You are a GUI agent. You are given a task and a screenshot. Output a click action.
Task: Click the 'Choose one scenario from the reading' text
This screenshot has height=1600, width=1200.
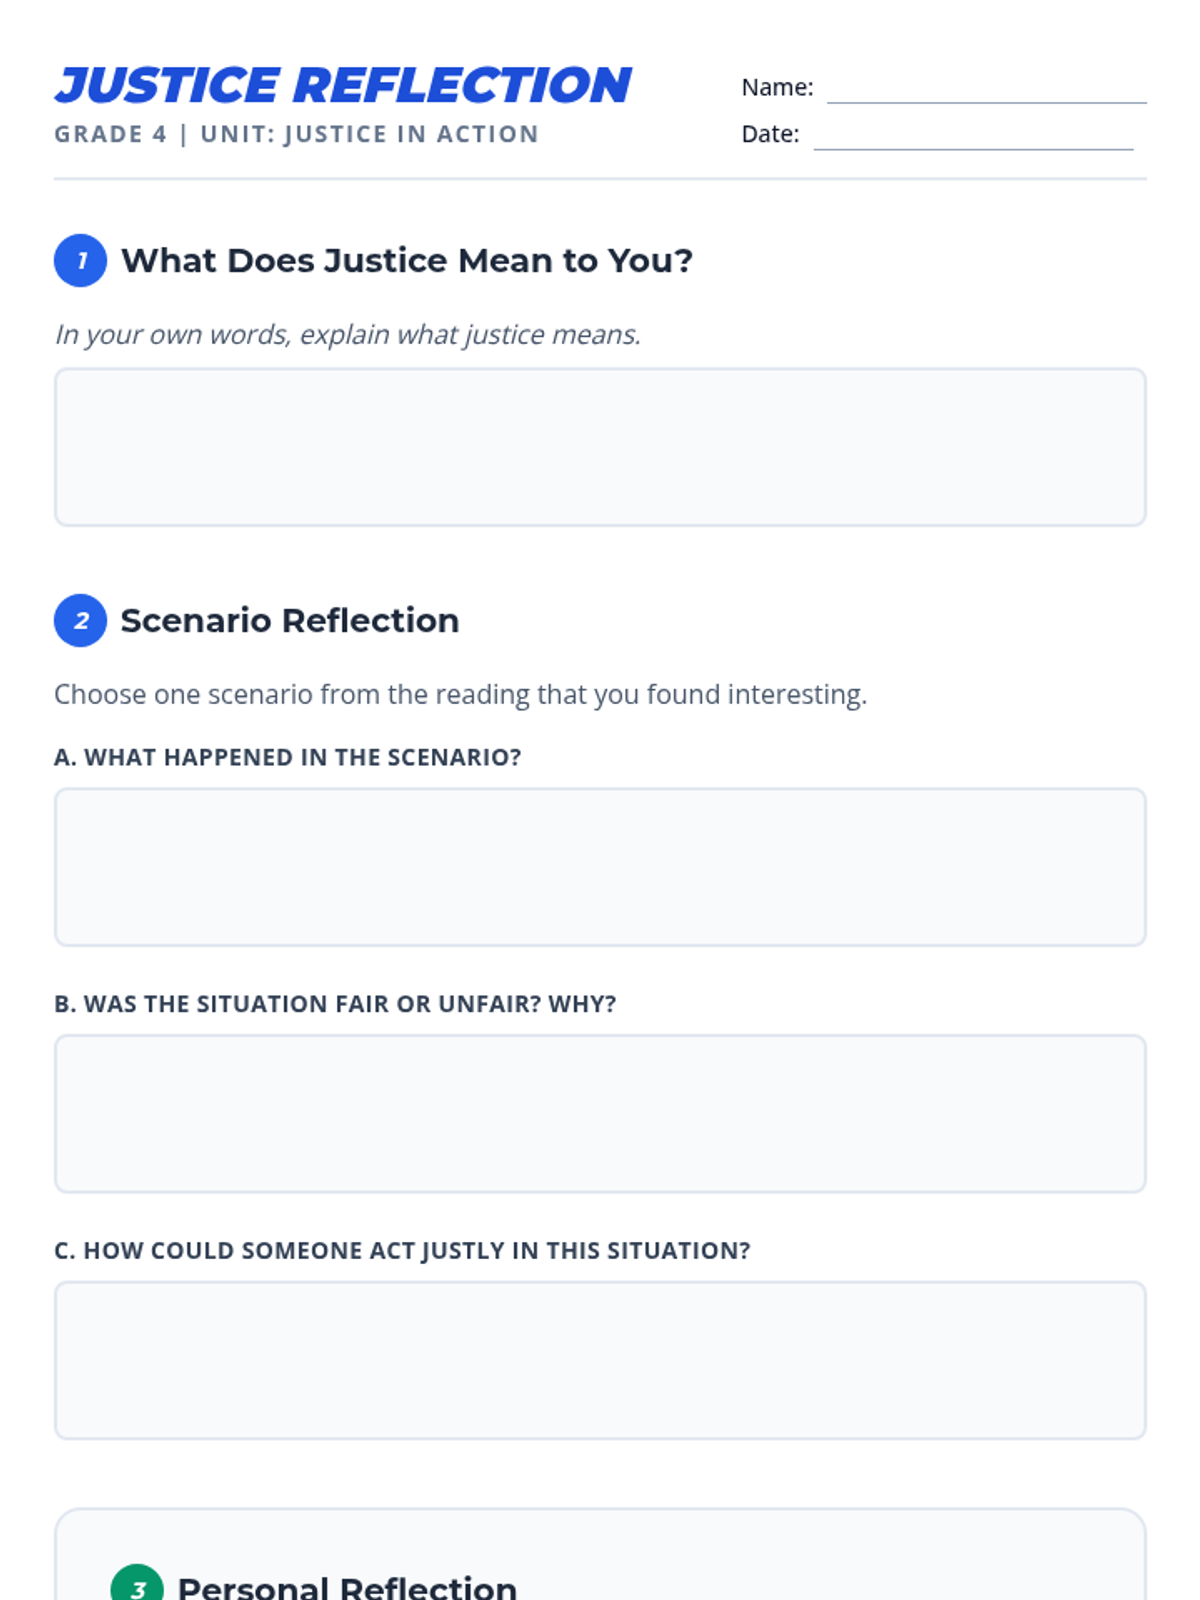click(460, 694)
